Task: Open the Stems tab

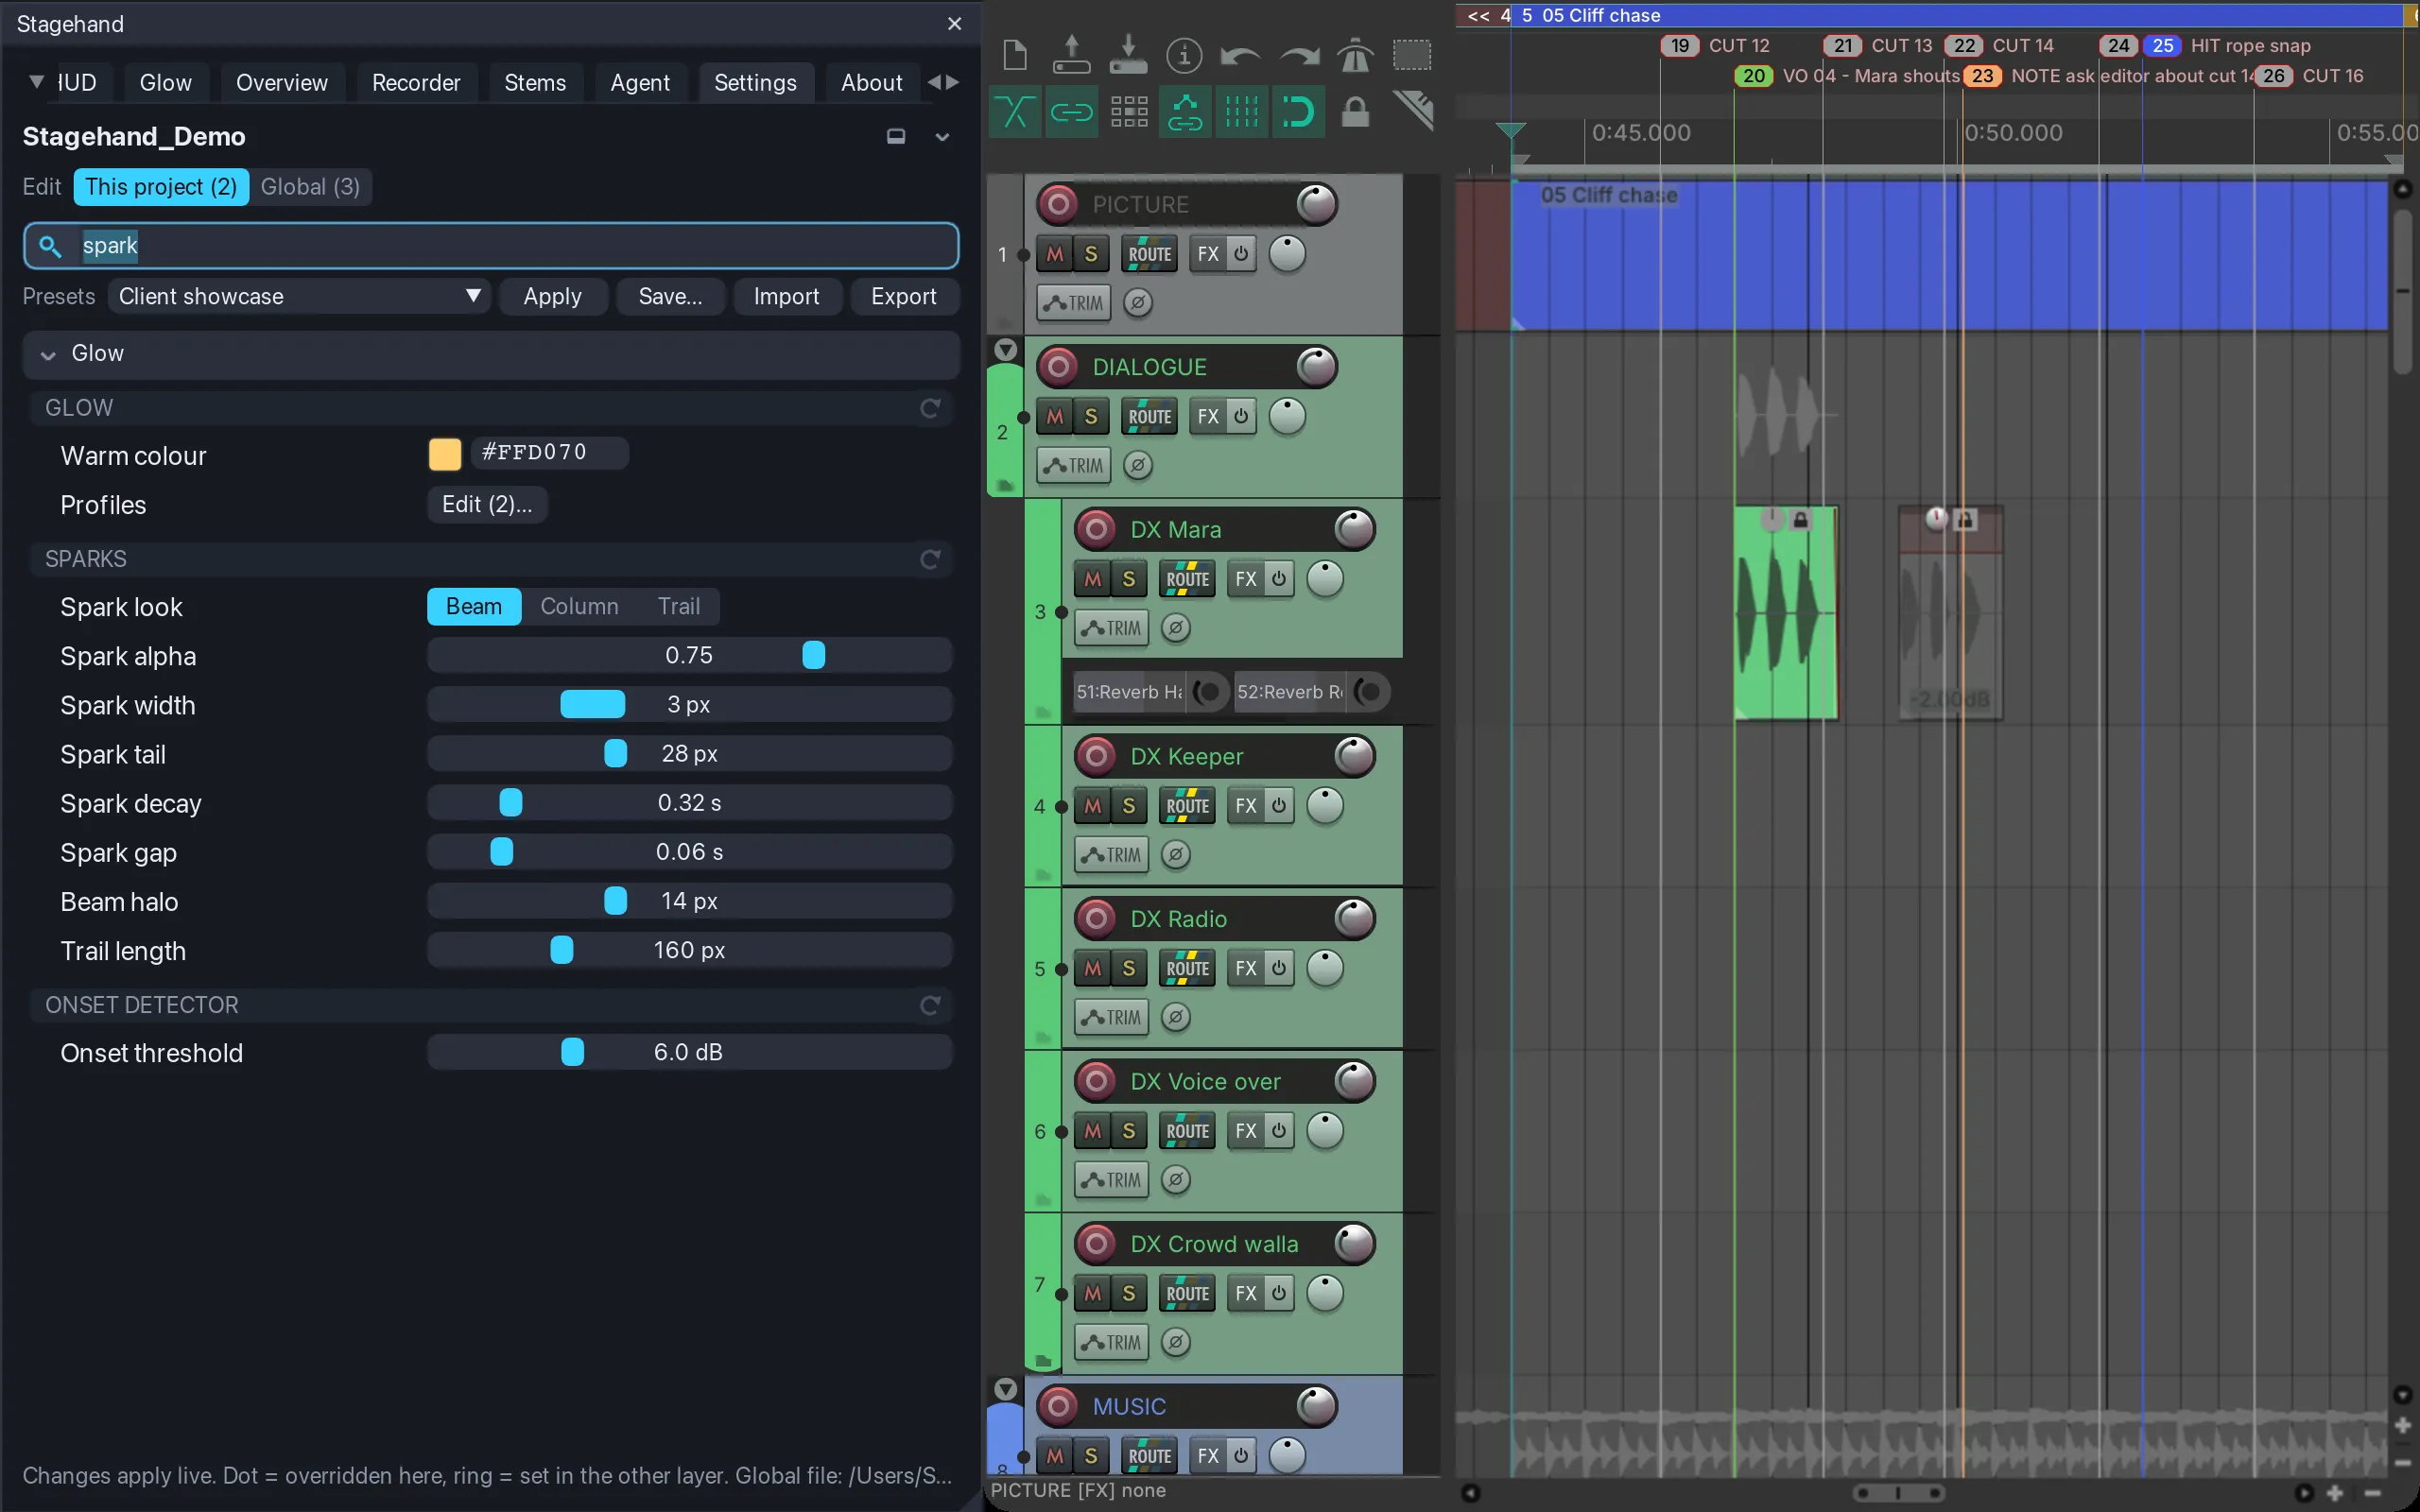Action: coord(535,83)
